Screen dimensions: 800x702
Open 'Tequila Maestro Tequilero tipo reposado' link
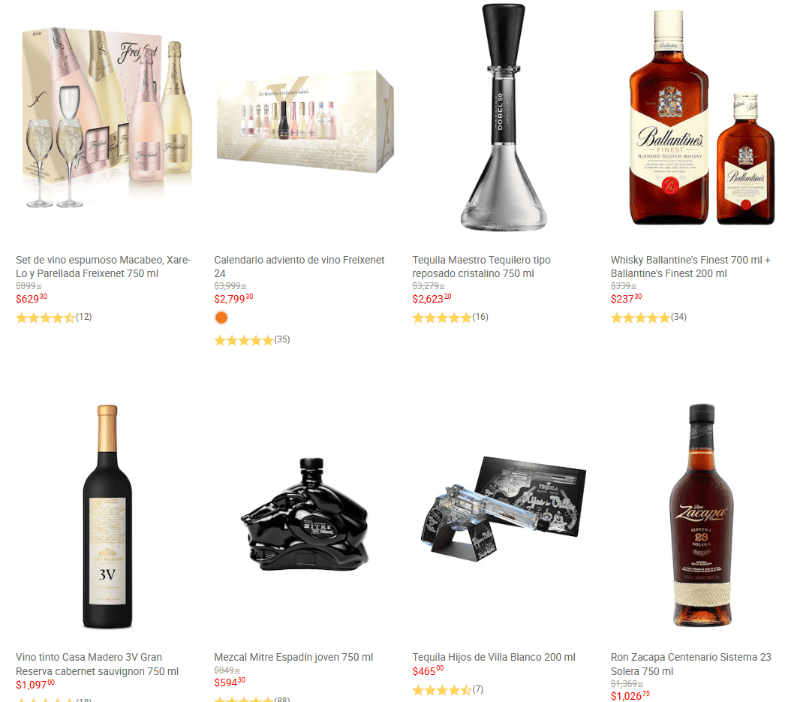click(481, 267)
